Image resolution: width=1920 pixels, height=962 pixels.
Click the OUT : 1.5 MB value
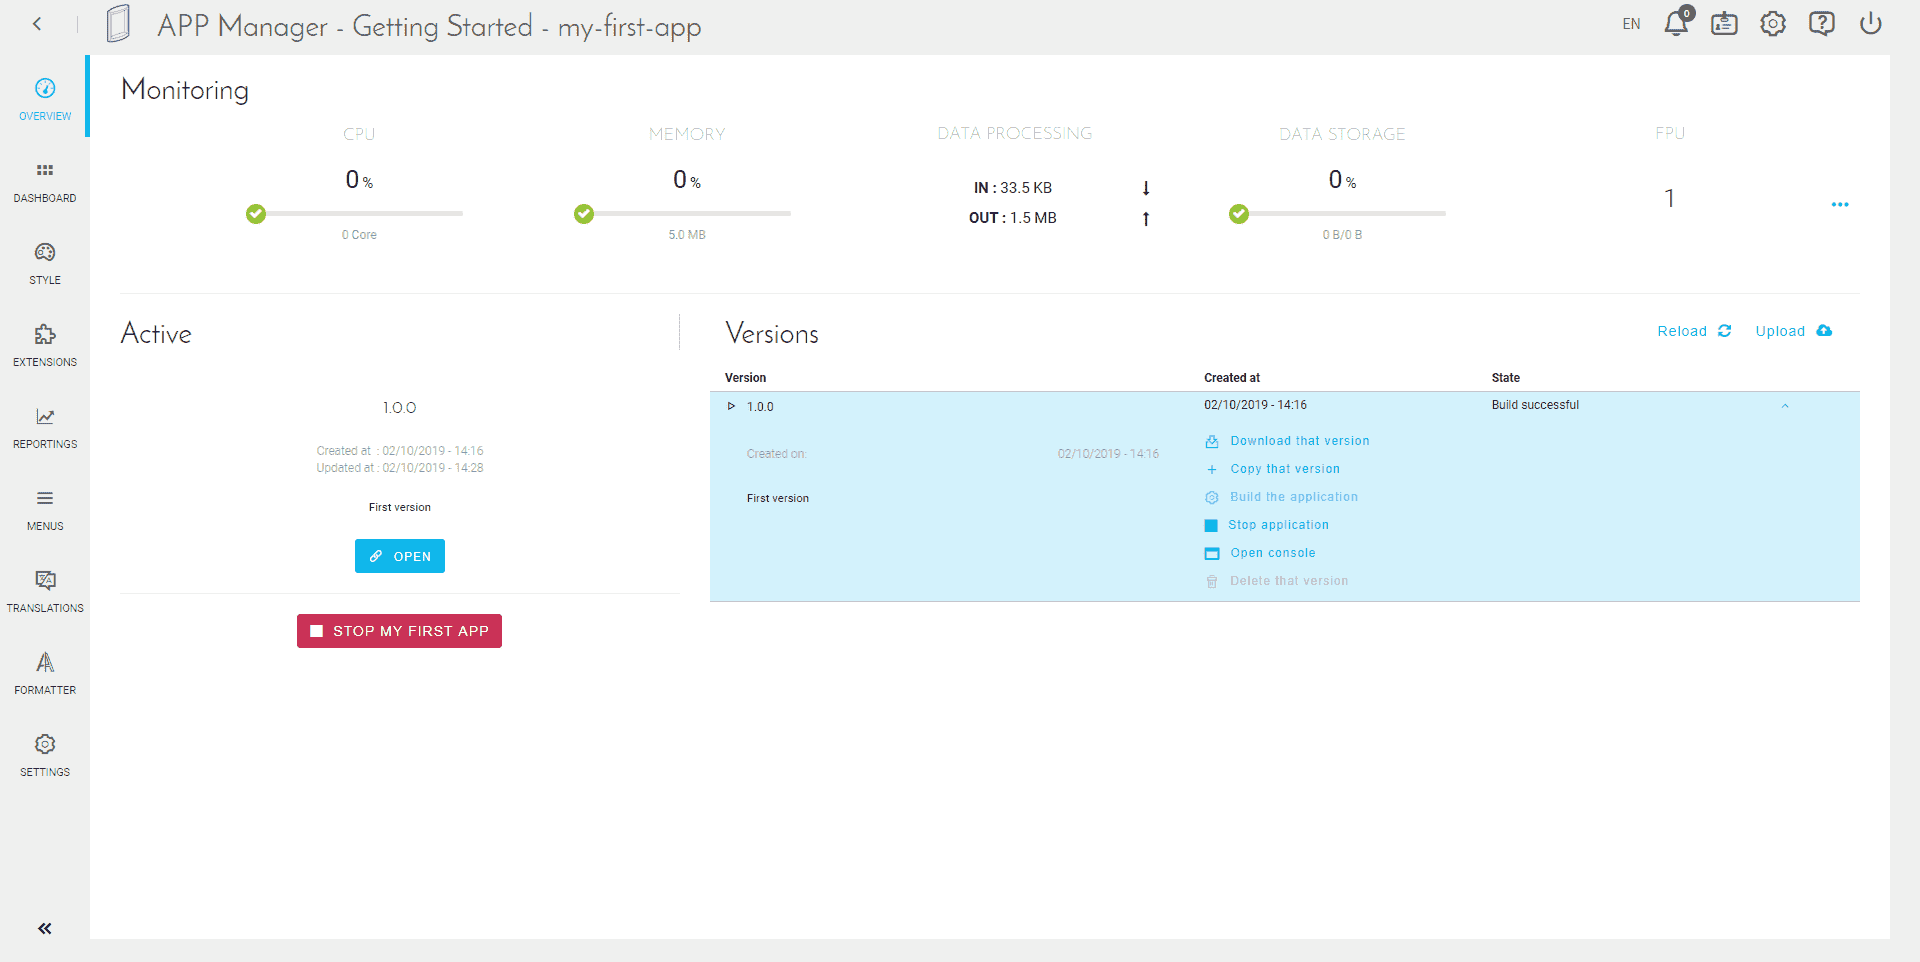(1013, 218)
